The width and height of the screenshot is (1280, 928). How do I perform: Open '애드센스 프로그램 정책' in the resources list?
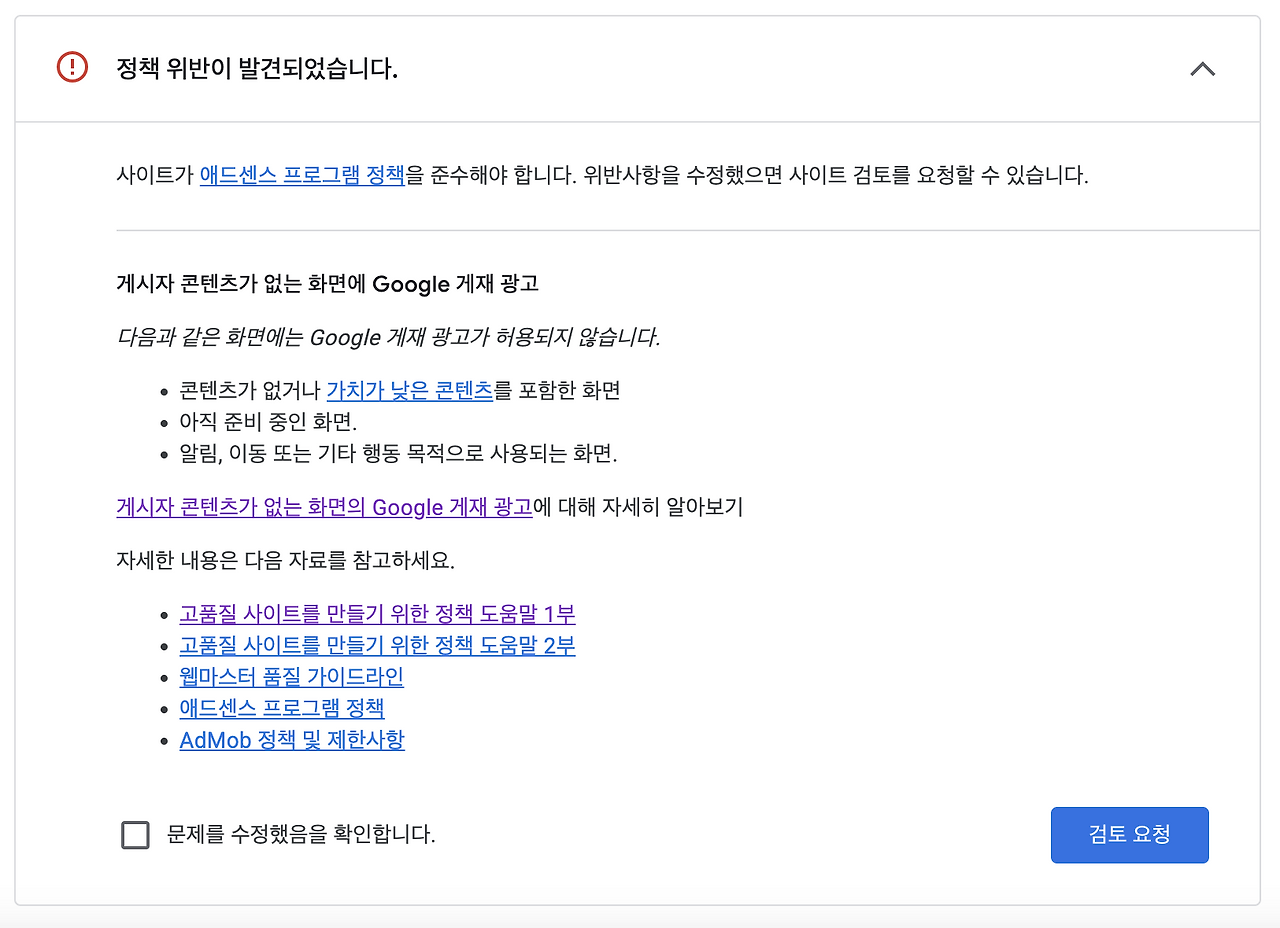pyautogui.click(x=281, y=708)
